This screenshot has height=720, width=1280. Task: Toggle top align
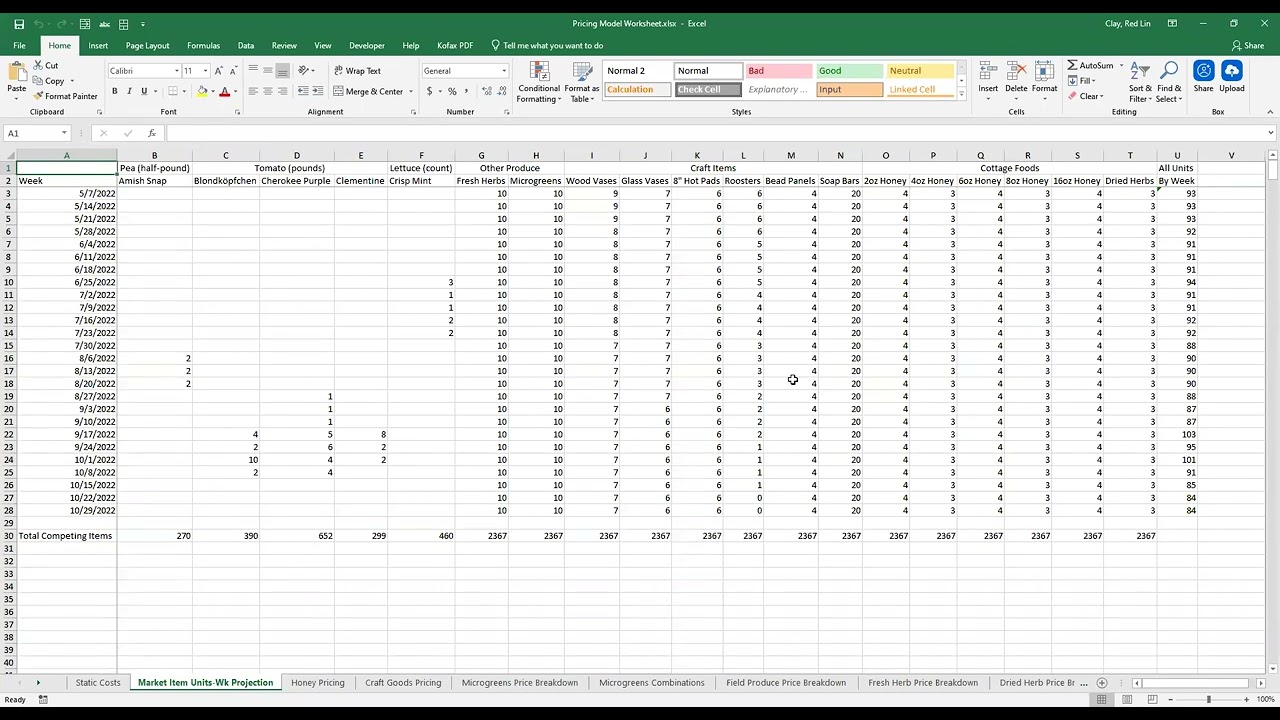click(253, 71)
